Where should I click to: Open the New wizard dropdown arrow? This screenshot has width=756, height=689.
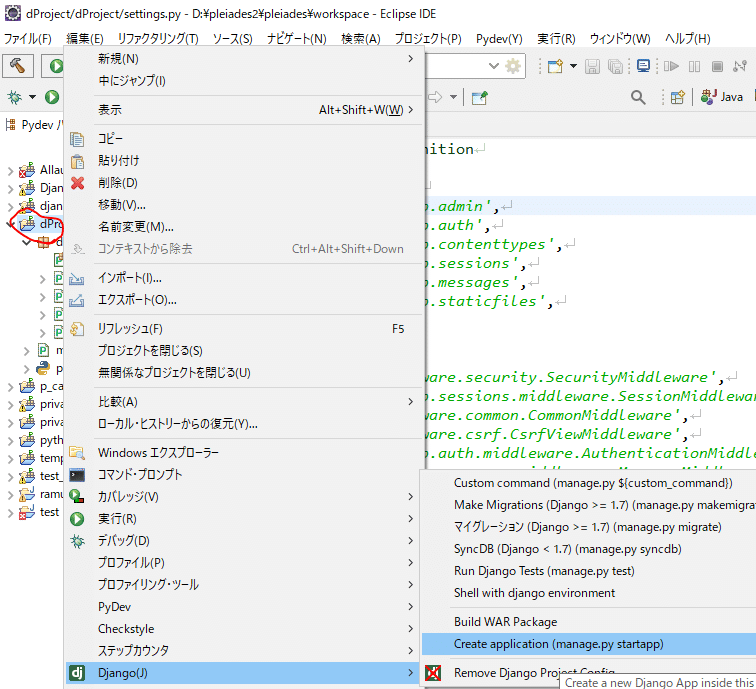click(573, 66)
